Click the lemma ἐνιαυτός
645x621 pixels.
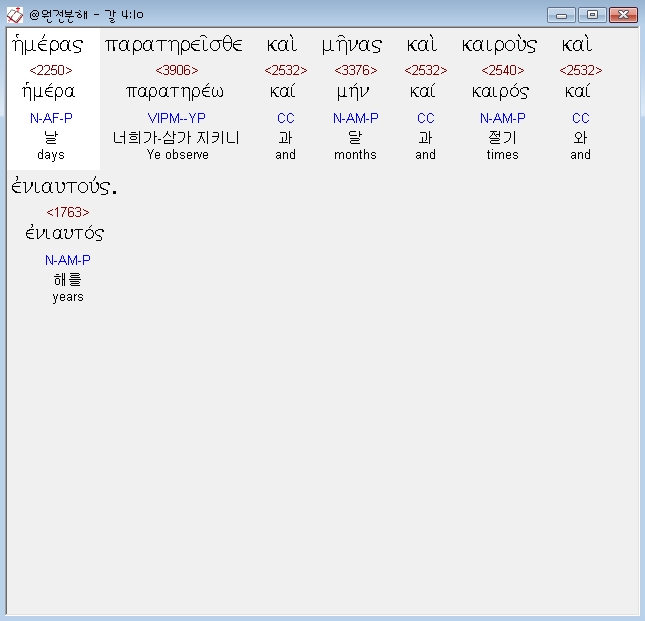click(65, 234)
